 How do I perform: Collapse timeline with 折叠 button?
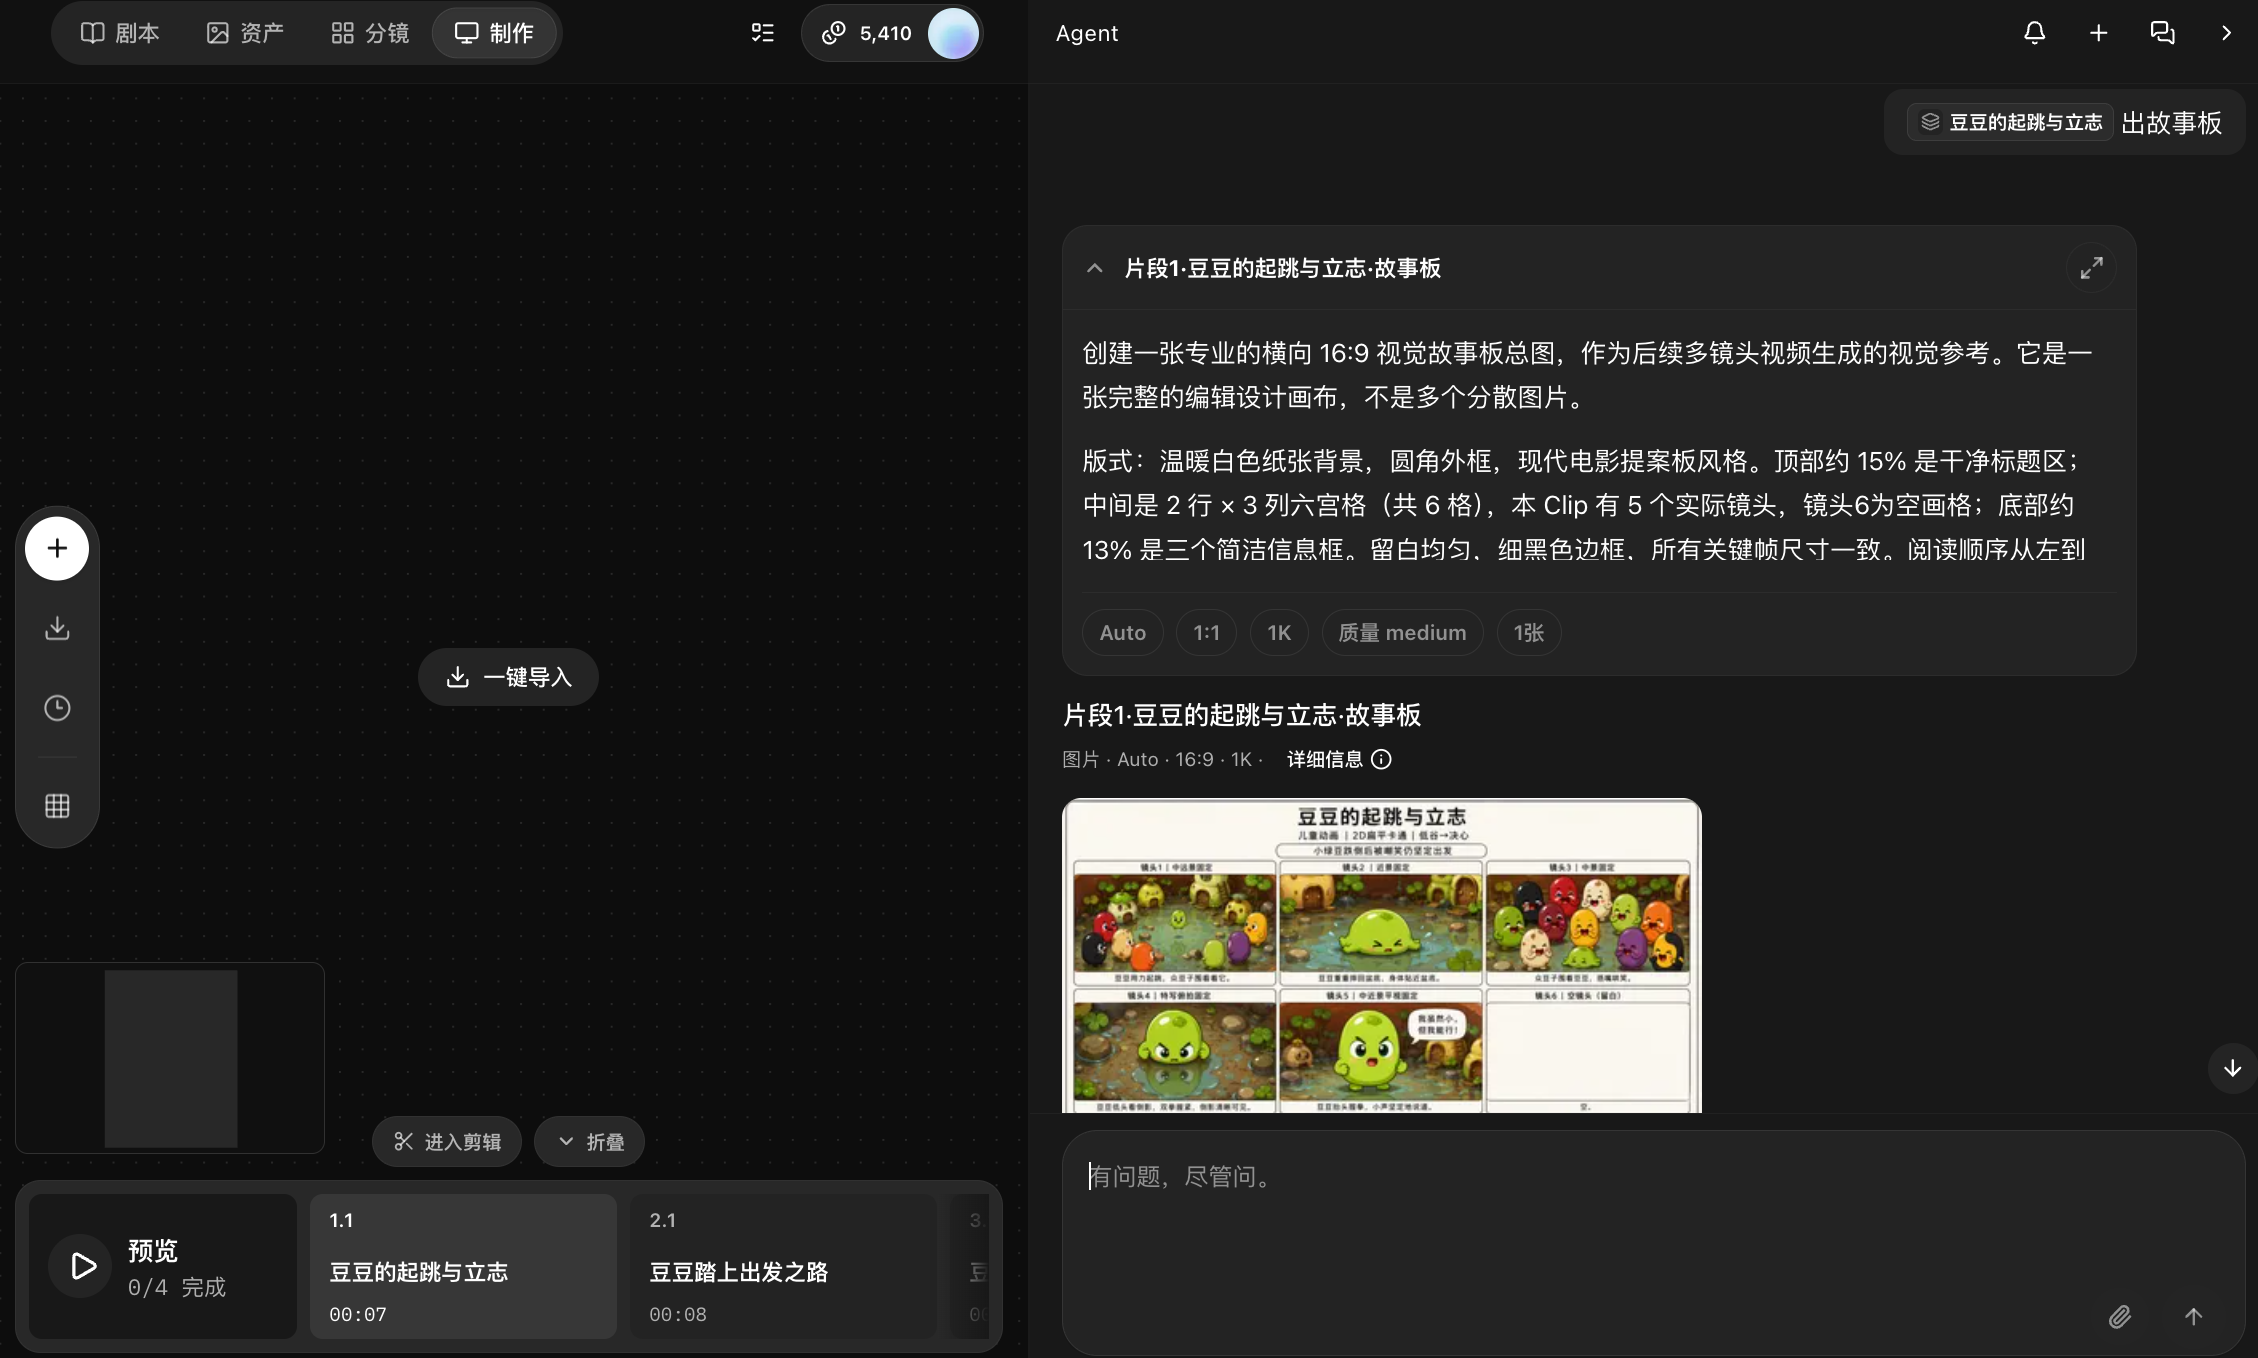click(x=589, y=1141)
